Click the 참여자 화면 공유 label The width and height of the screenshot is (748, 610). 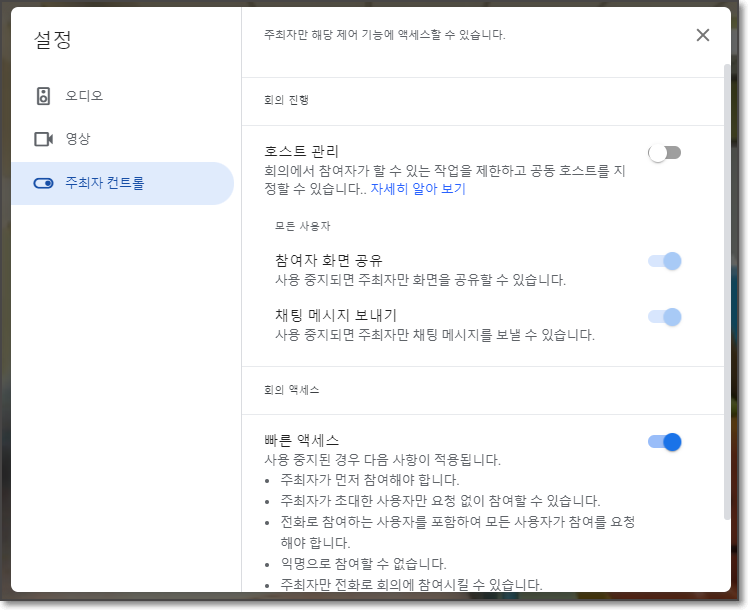(329, 260)
